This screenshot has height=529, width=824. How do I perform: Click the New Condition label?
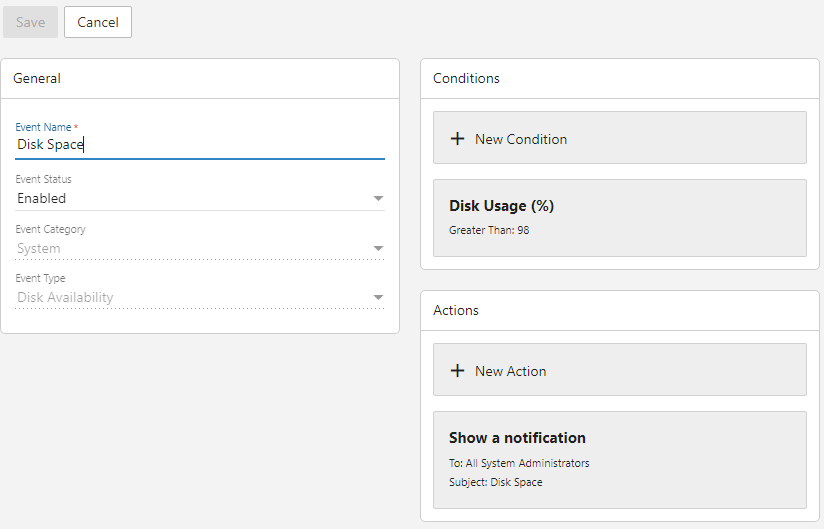(x=520, y=139)
